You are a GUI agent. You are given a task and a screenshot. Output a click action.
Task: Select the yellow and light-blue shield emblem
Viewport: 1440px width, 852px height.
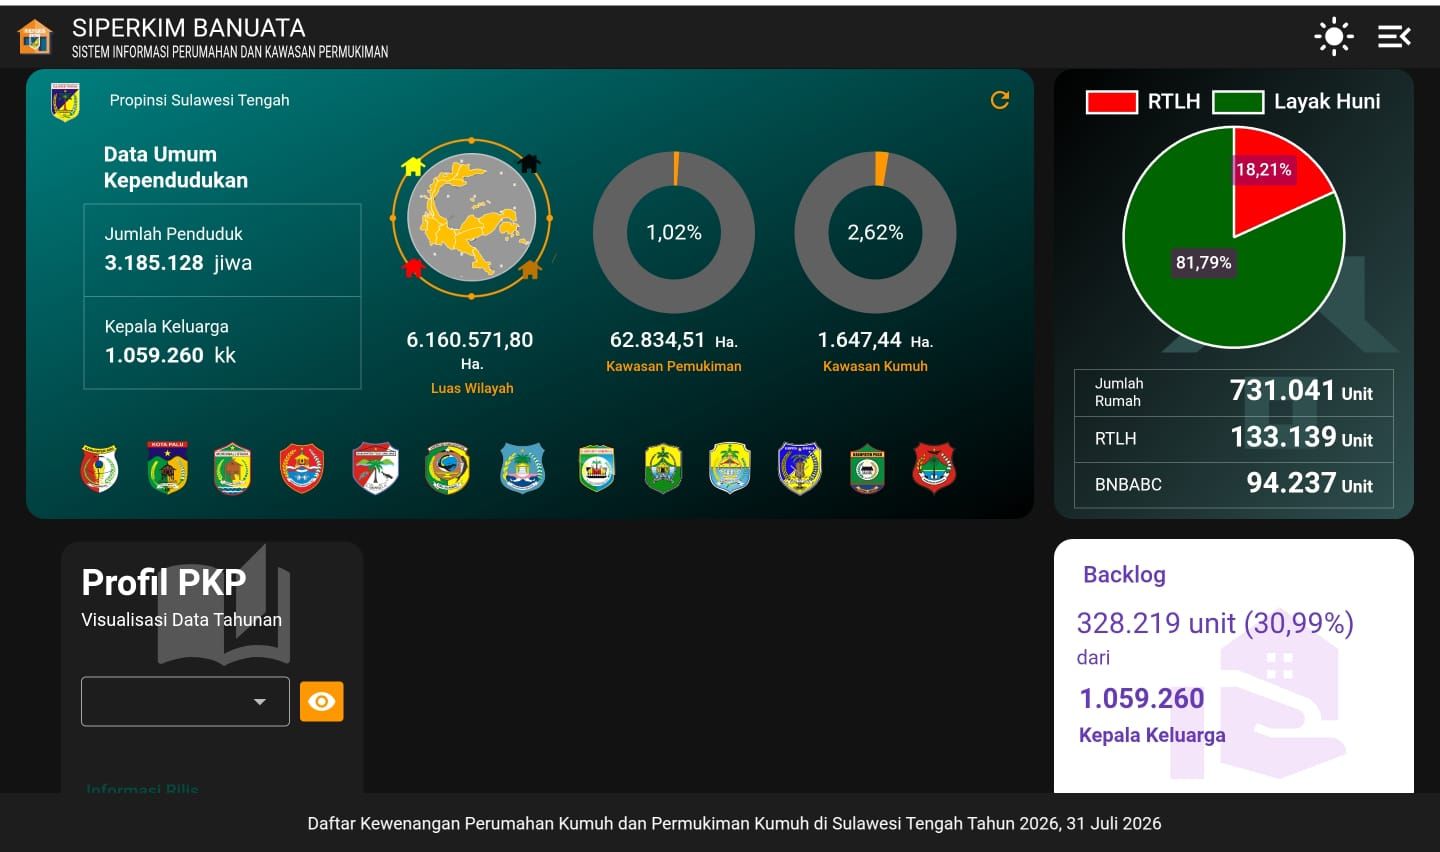[x=730, y=468]
